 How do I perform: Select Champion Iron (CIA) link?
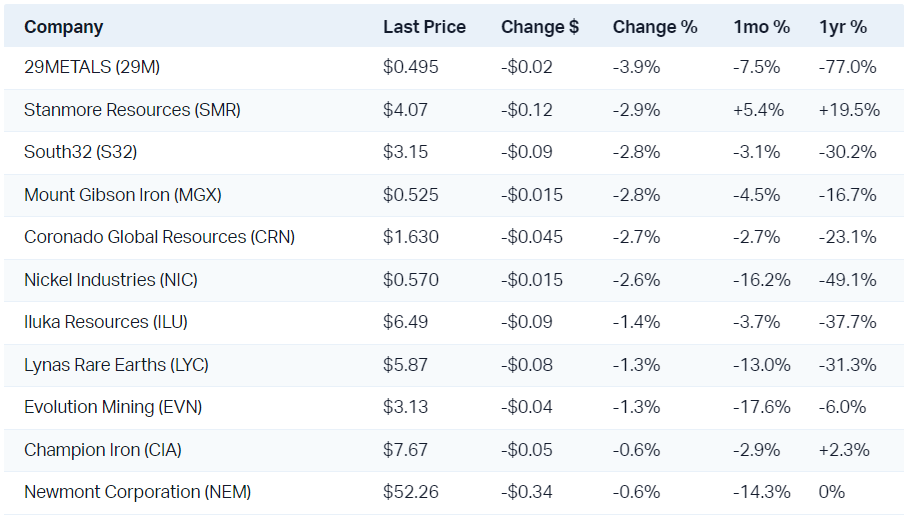tap(102, 450)
